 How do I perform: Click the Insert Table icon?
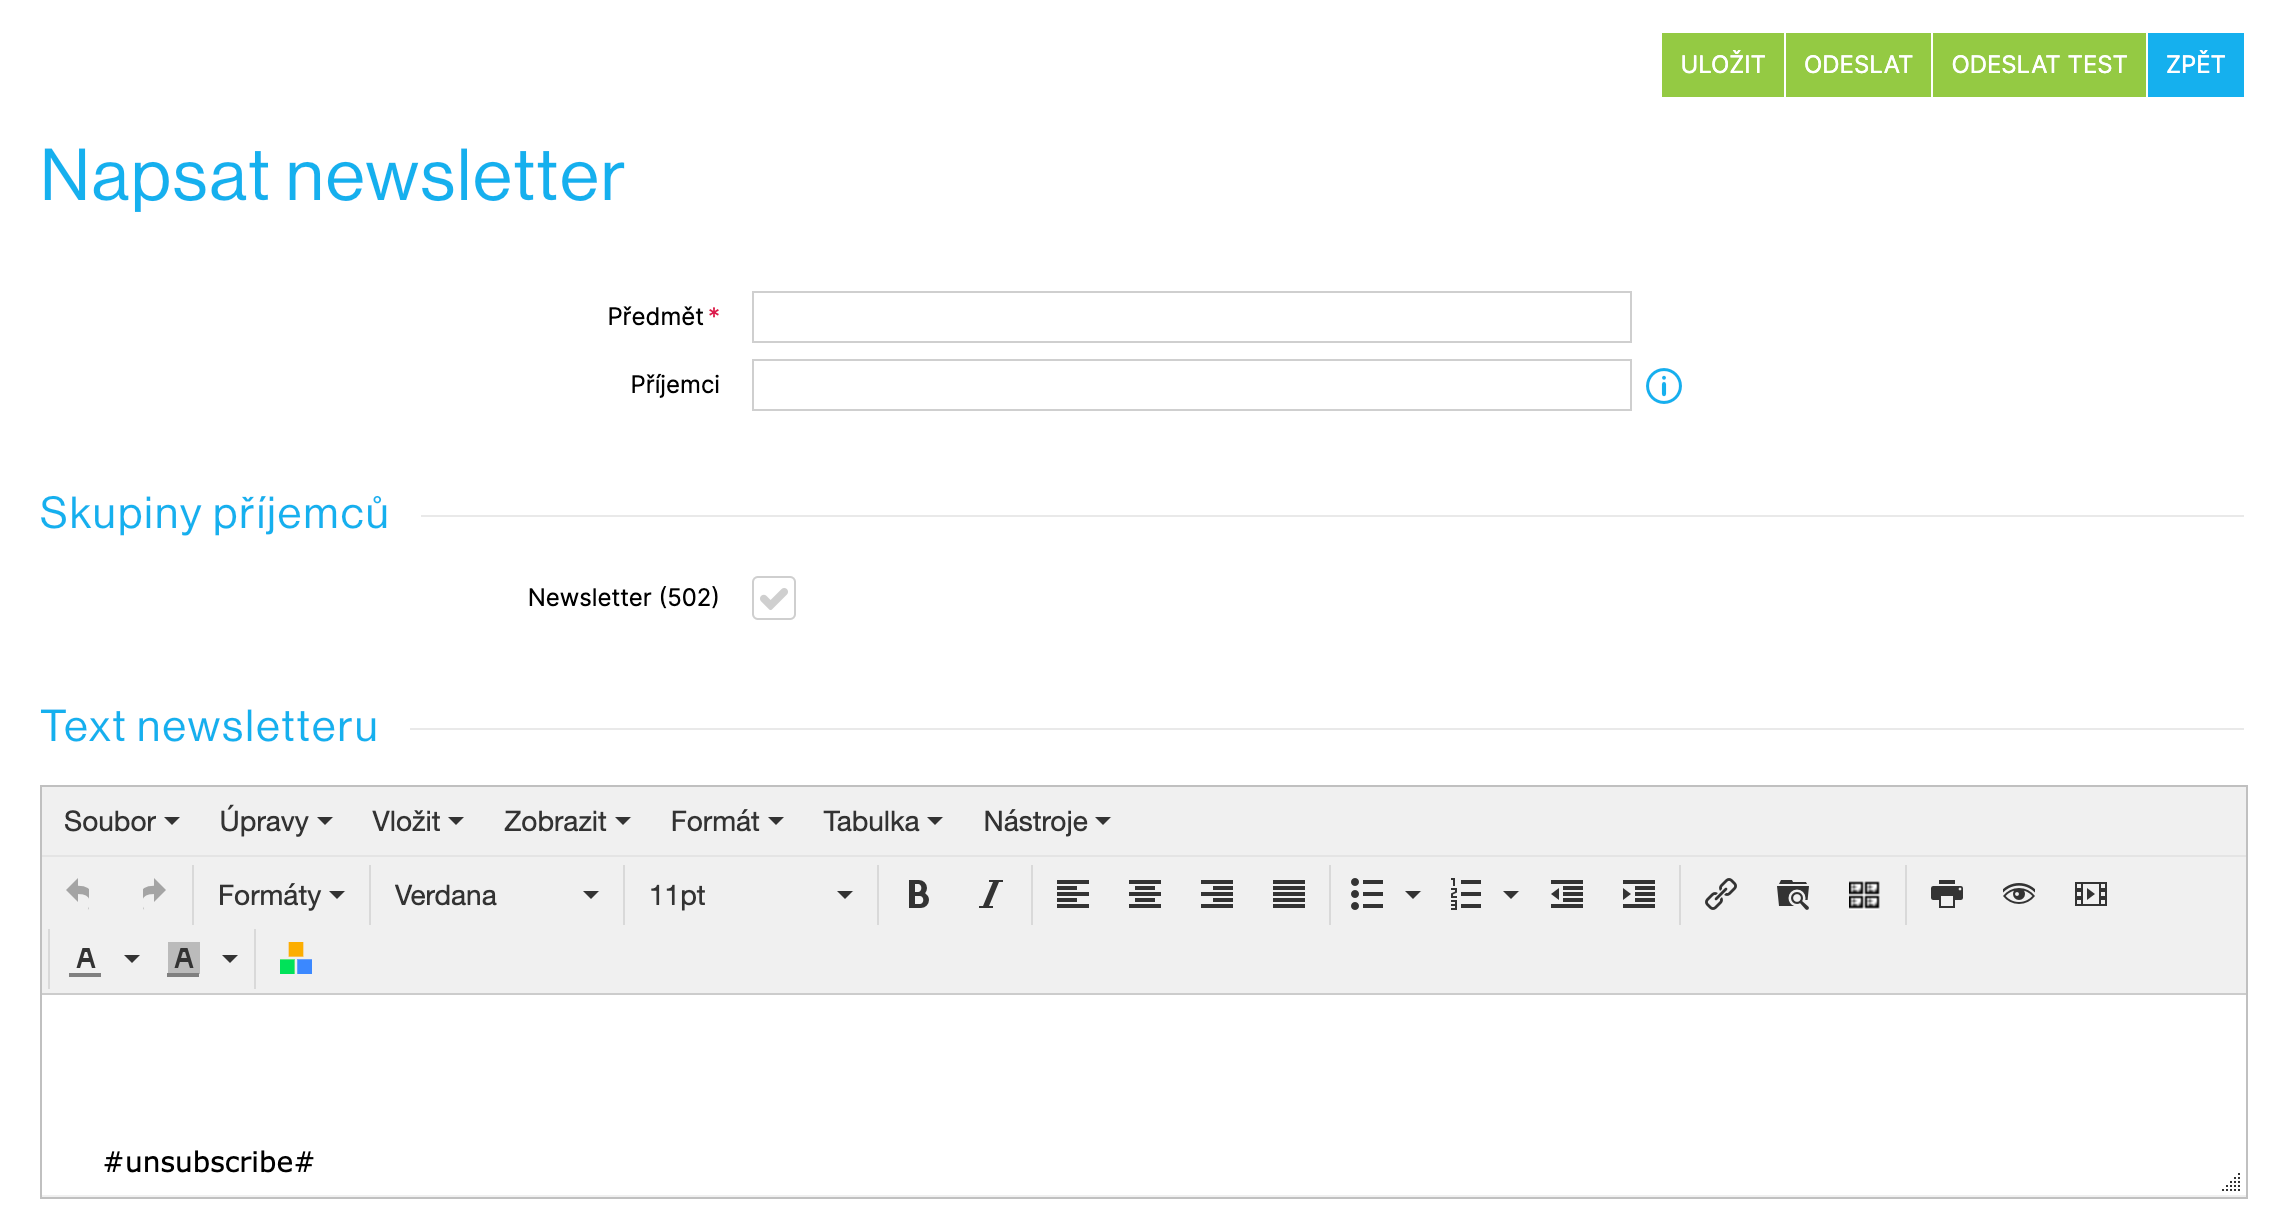pos(1864,892)
